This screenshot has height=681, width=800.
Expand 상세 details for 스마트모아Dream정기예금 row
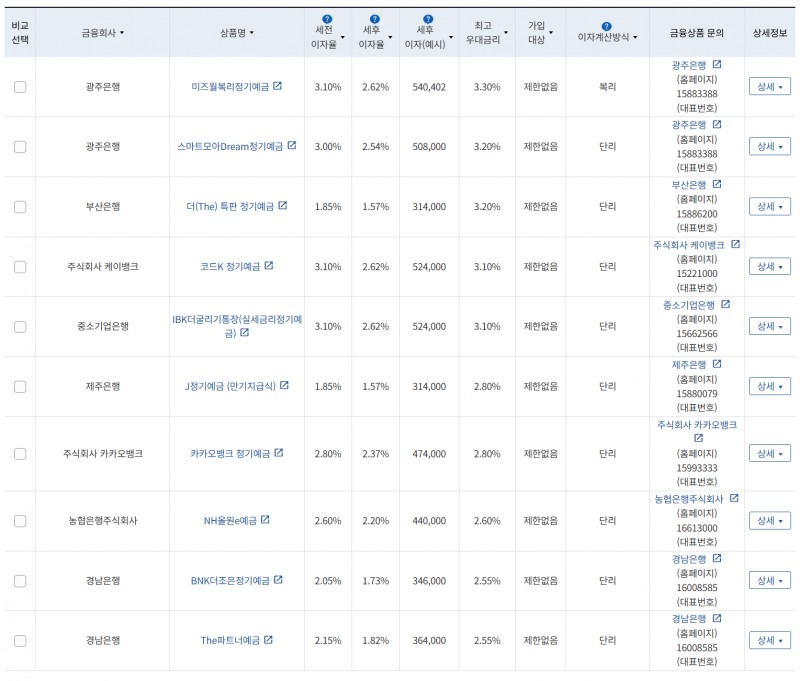[769, 147]
